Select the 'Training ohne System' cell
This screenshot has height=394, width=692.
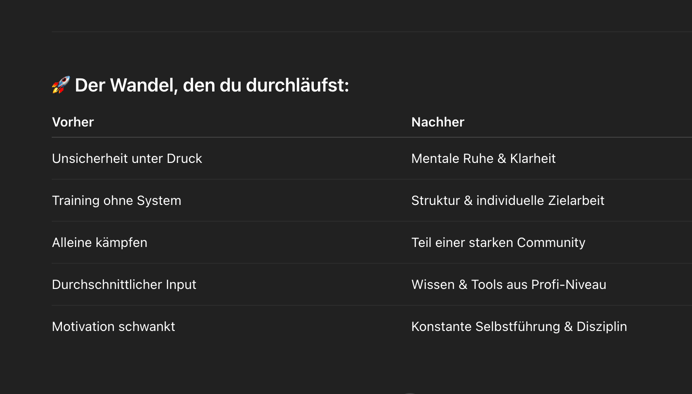click(117, 200)
